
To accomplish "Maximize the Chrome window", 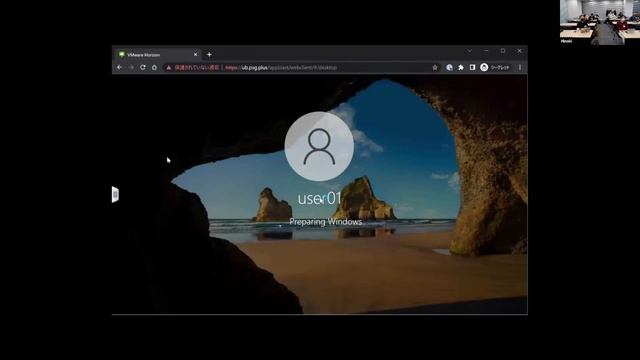I will pyautogui.click(x=503, y=51).
